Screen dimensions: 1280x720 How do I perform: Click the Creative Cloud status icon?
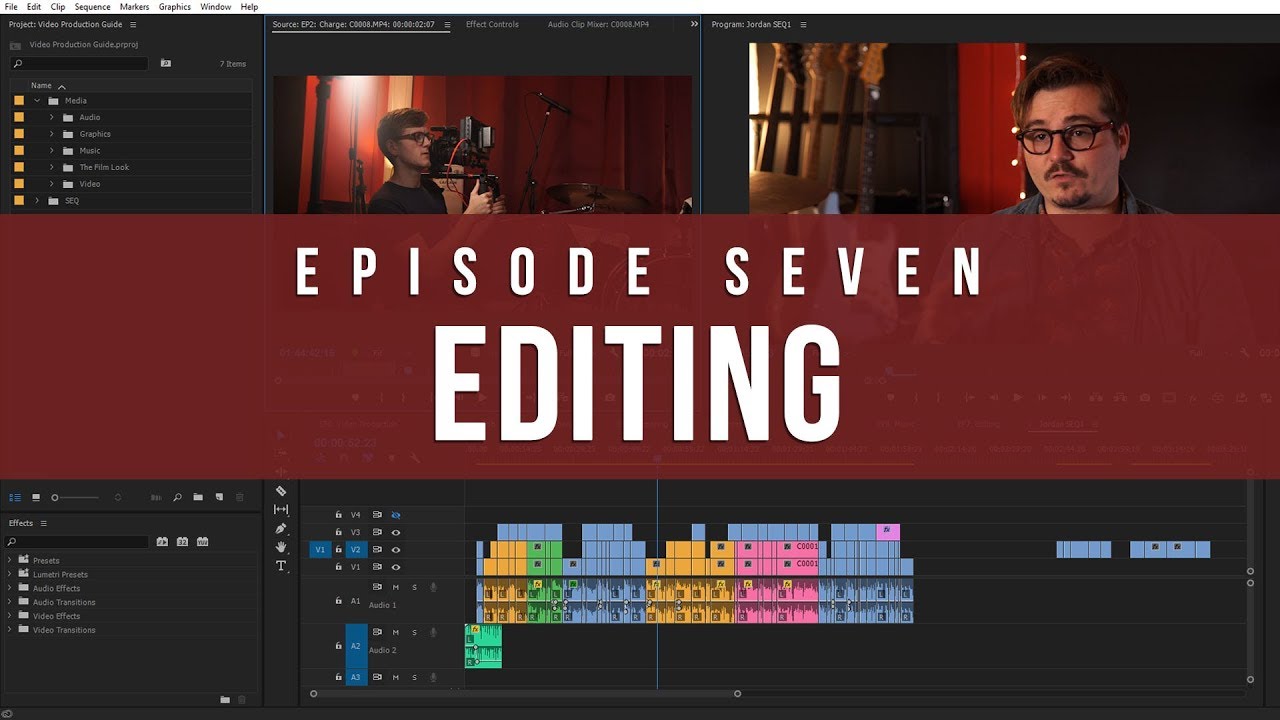7,713
